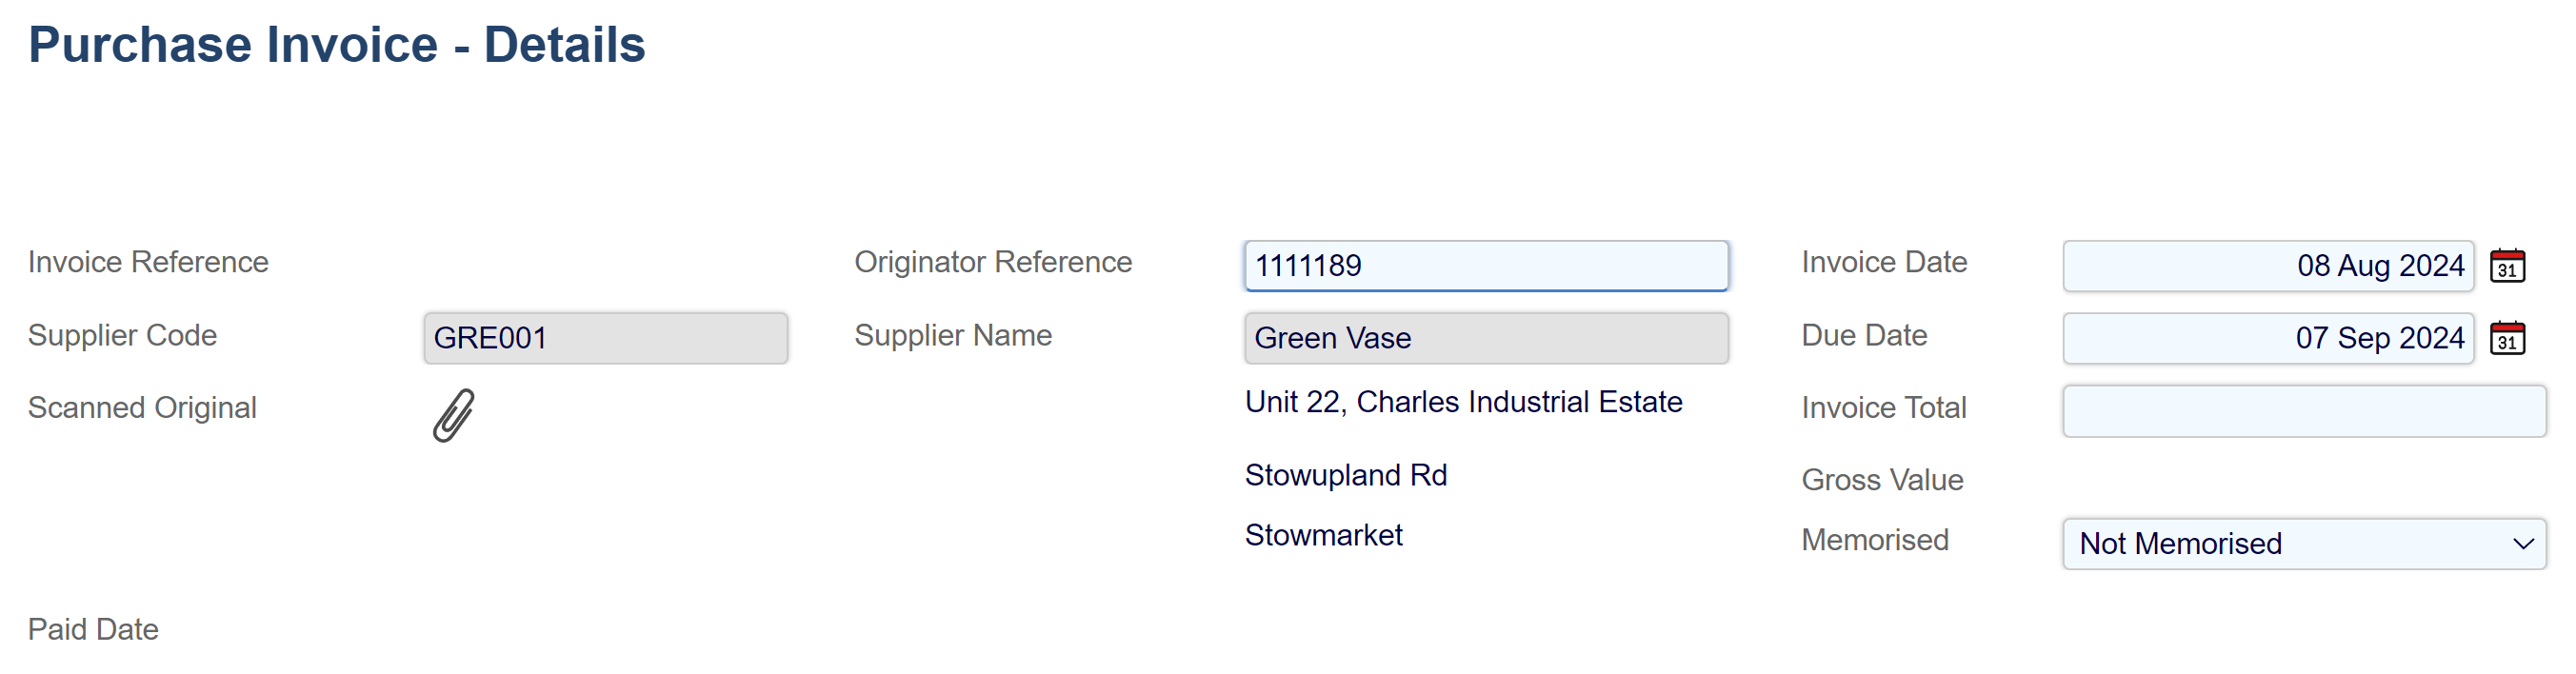Open the Due Date calendar picker
The image size is (2576, 674).
click(2507, 338)
